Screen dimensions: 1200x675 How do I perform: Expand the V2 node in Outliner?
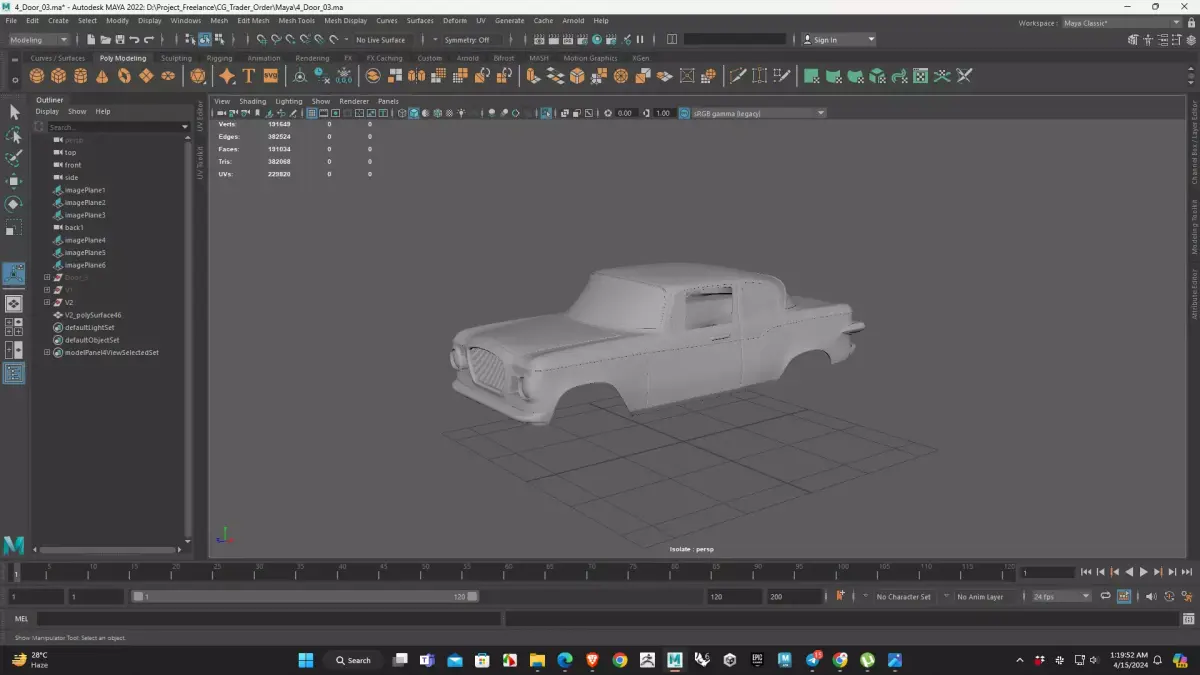[x=47, y=302]
